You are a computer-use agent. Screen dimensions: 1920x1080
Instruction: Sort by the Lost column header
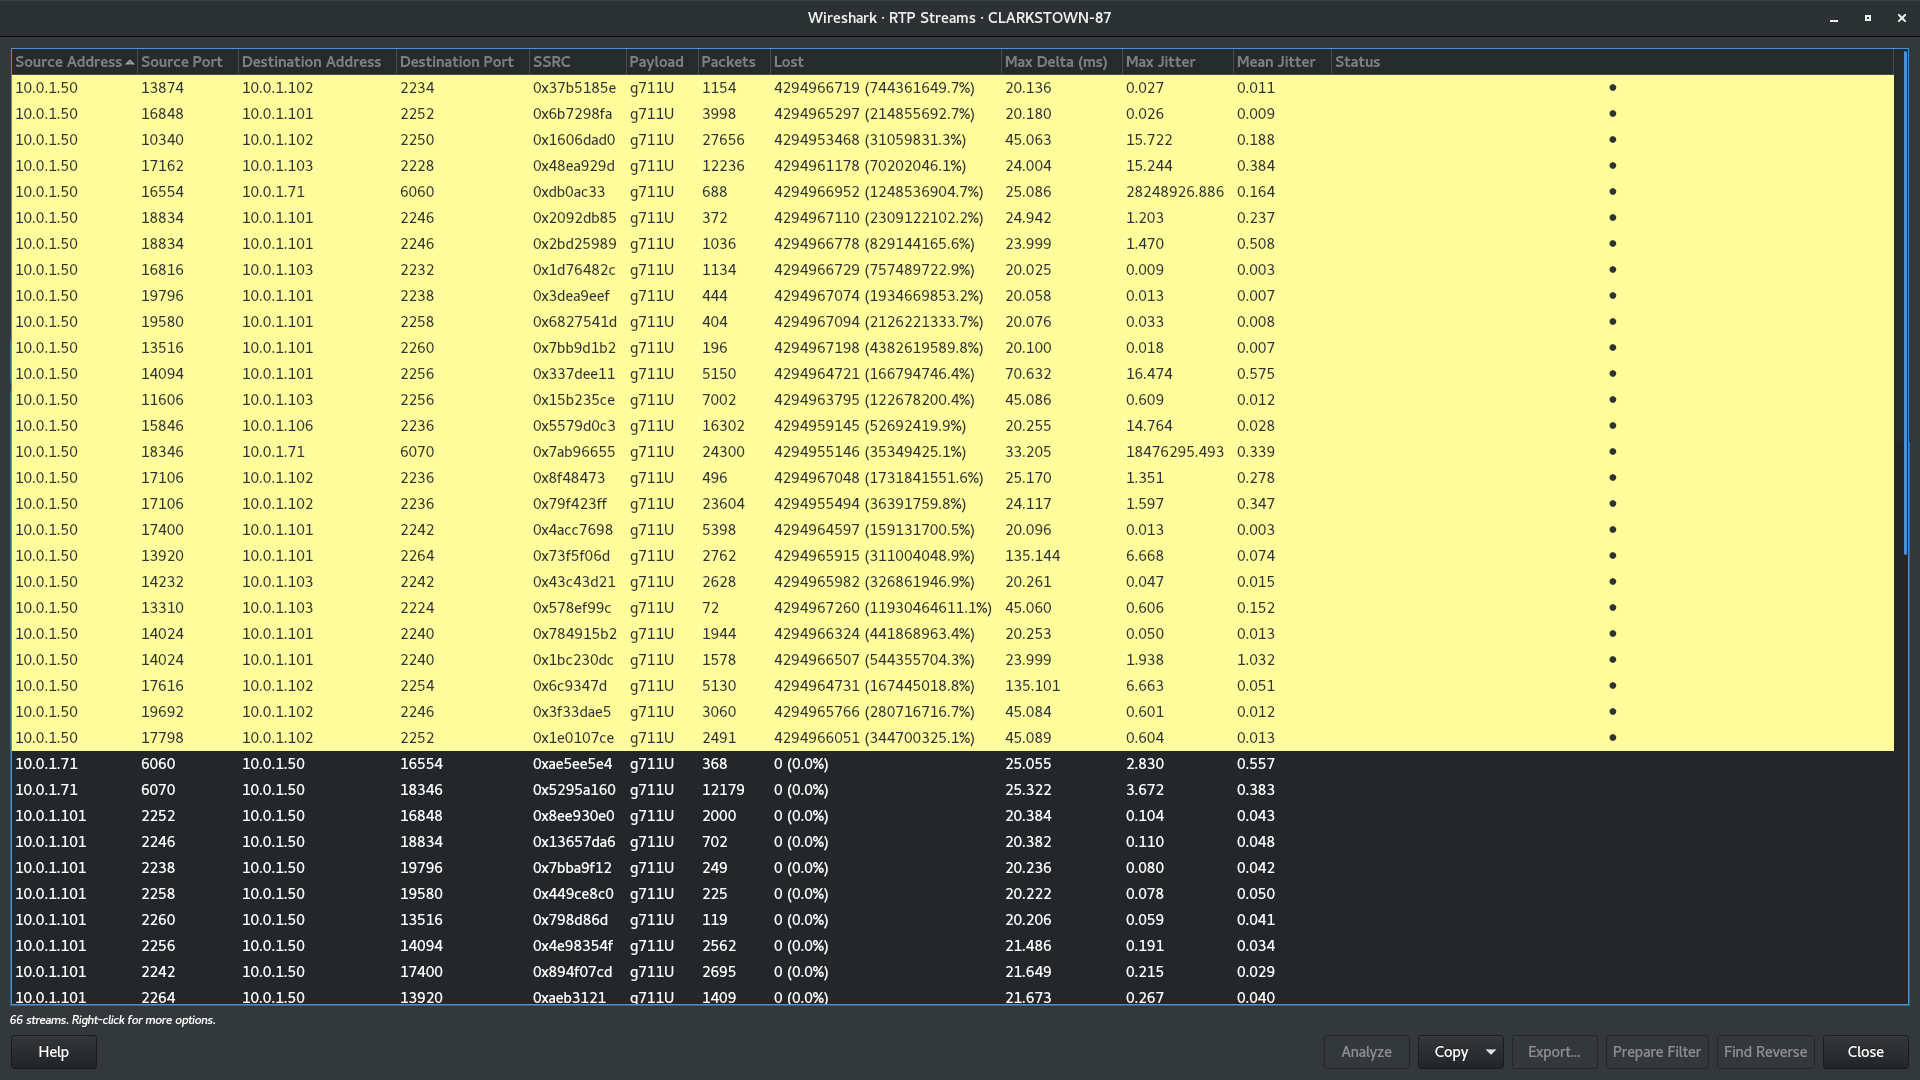click(x=885, y=62)
